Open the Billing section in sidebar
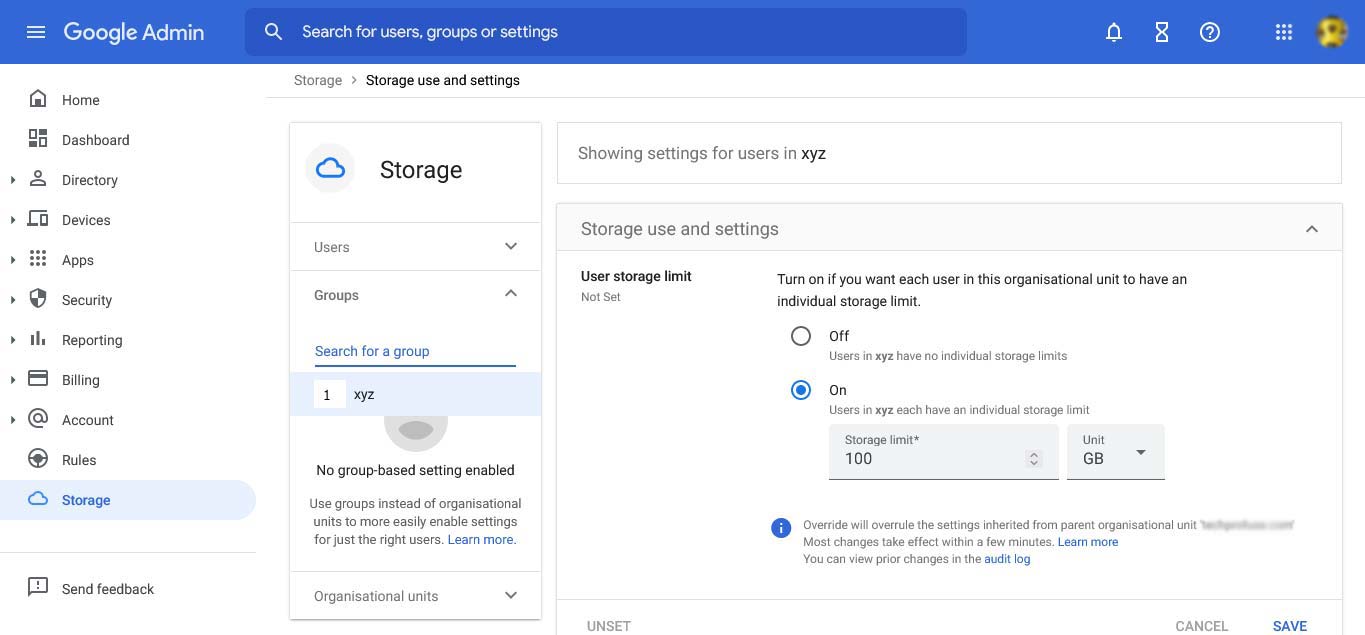 (80, 379)
